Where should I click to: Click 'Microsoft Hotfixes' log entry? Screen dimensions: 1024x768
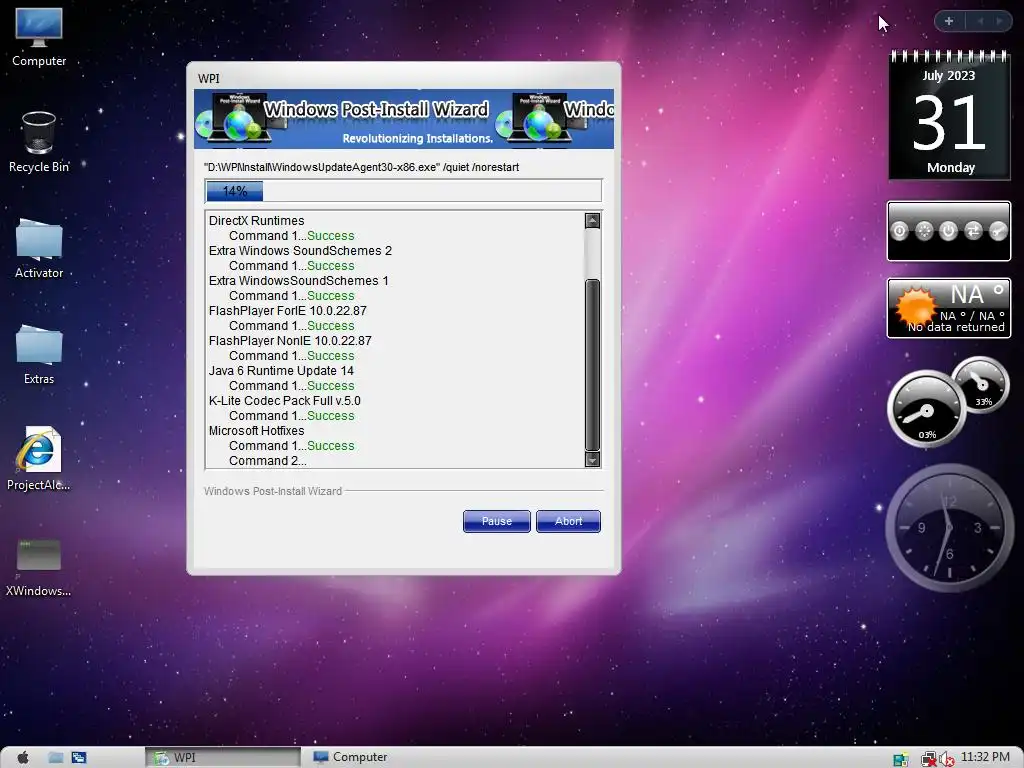257,431
